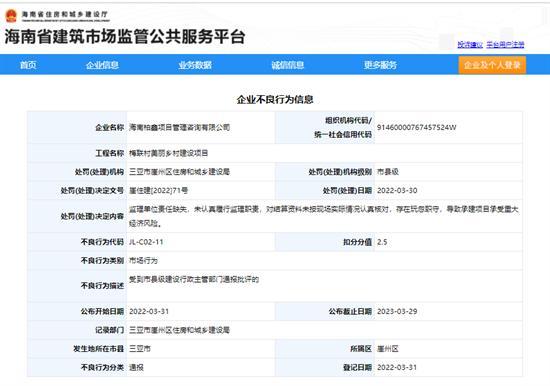Open the 业务数据 navigation menu

click(195, 65)
